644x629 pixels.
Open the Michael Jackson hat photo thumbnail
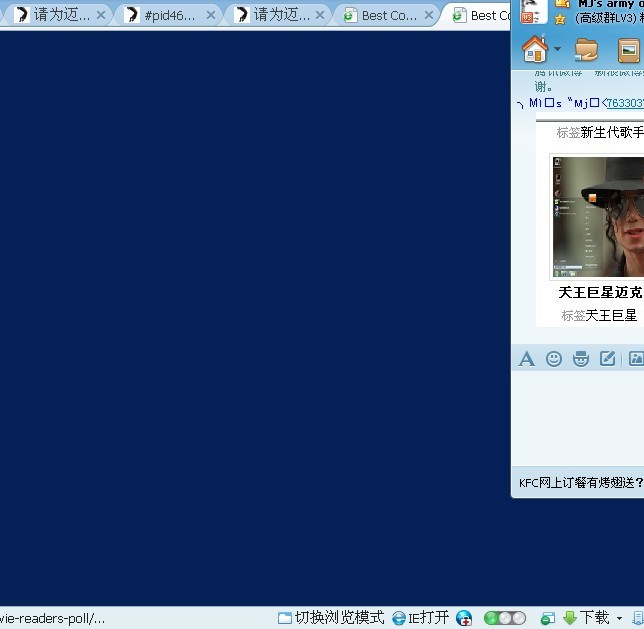click(x=598, y=216)
